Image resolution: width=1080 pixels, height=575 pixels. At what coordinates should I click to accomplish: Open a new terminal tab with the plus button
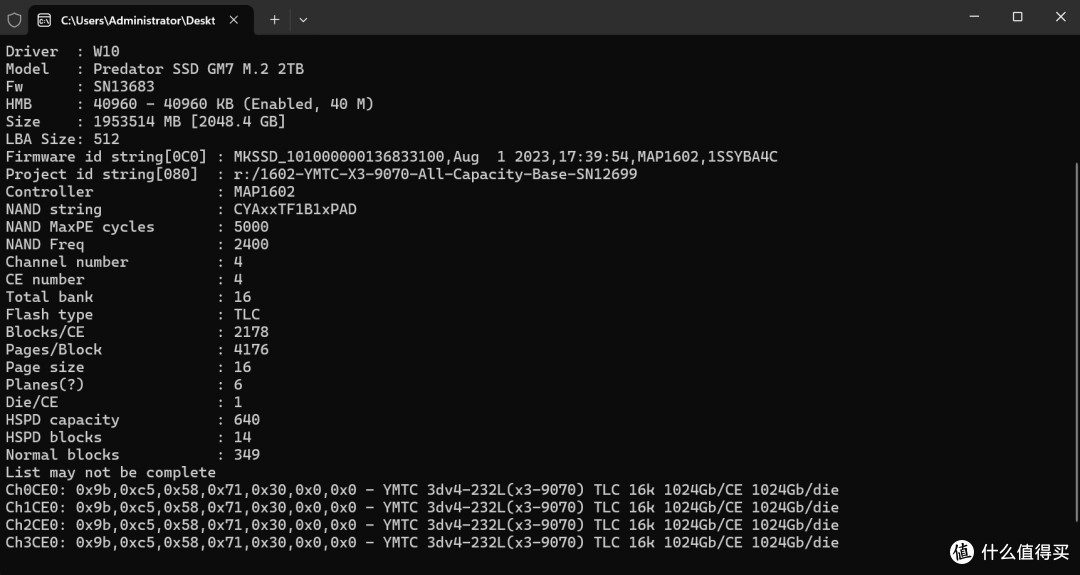point(274,20)
